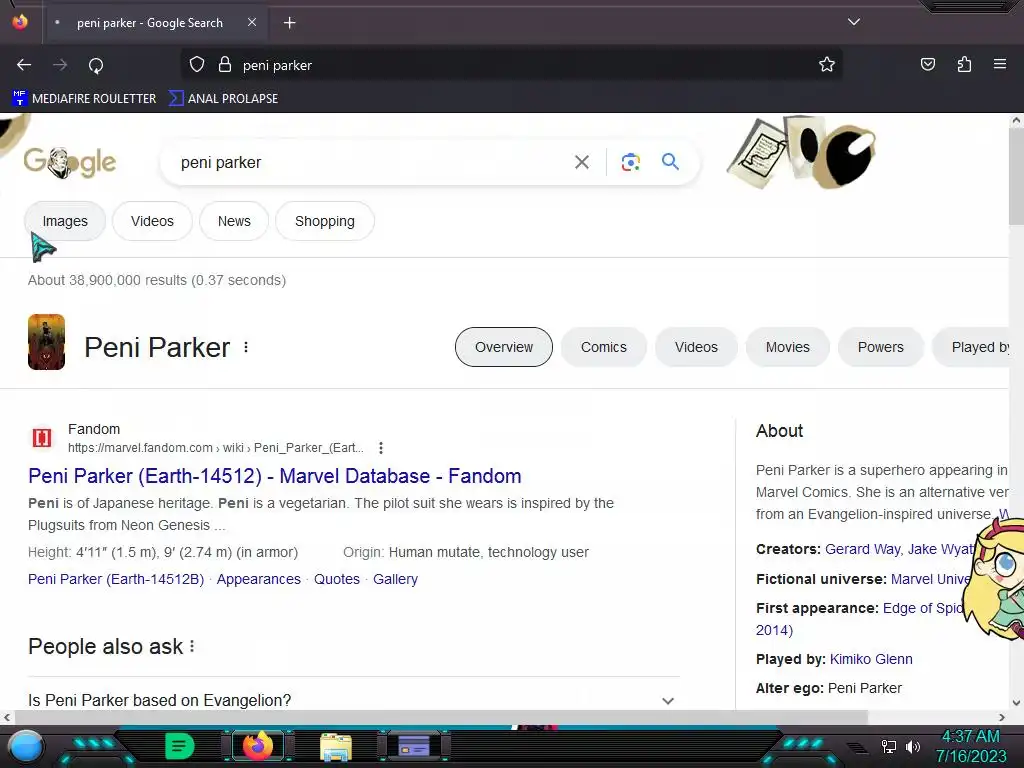1024x768 pixels.
Task: Click the scroll right arrow on horizontal scrollbar
Action: pos(1002,718)
